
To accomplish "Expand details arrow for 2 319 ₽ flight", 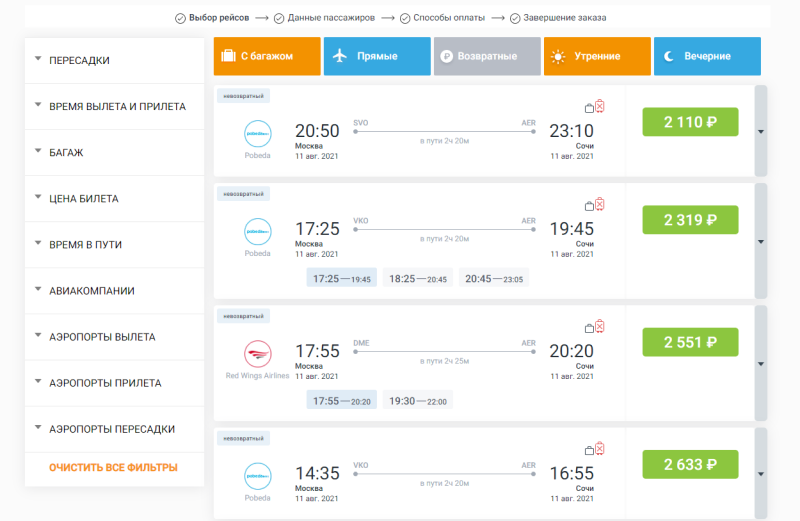I will point(761,241).
